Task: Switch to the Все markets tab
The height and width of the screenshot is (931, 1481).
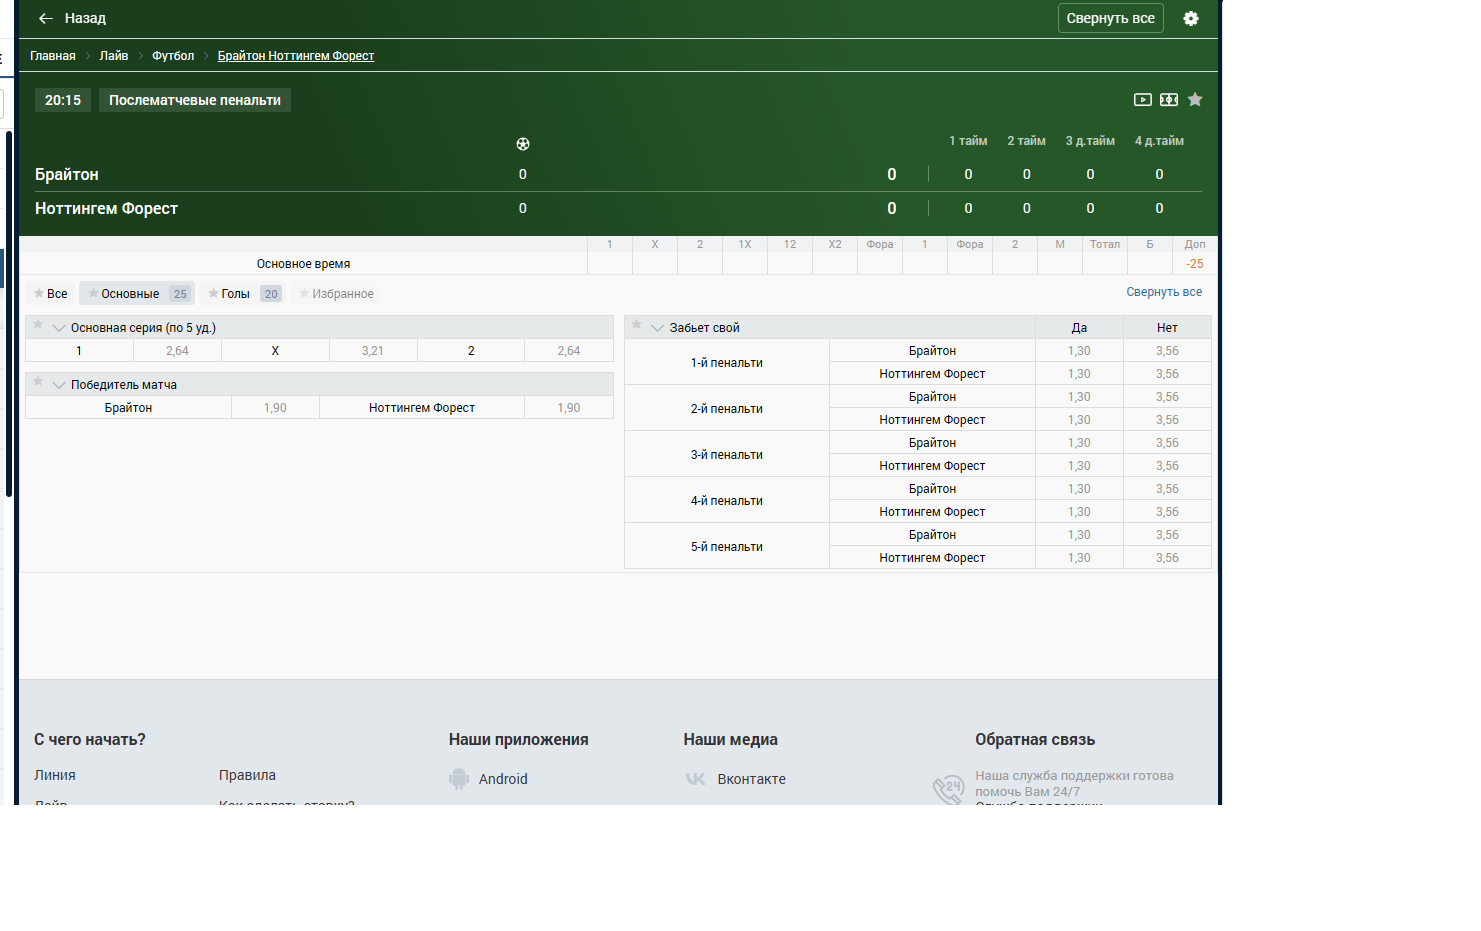Action: pos(51,294)
